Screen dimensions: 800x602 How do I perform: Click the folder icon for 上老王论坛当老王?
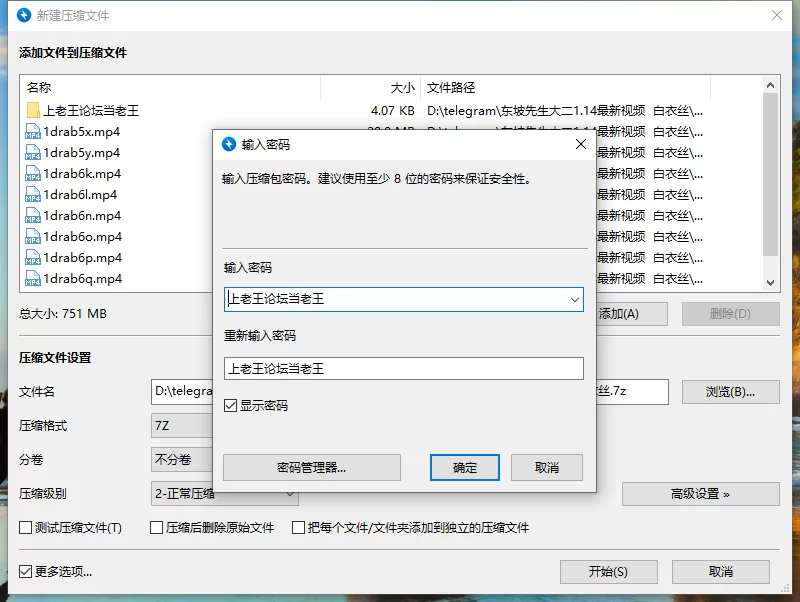(x=33, y=111)
